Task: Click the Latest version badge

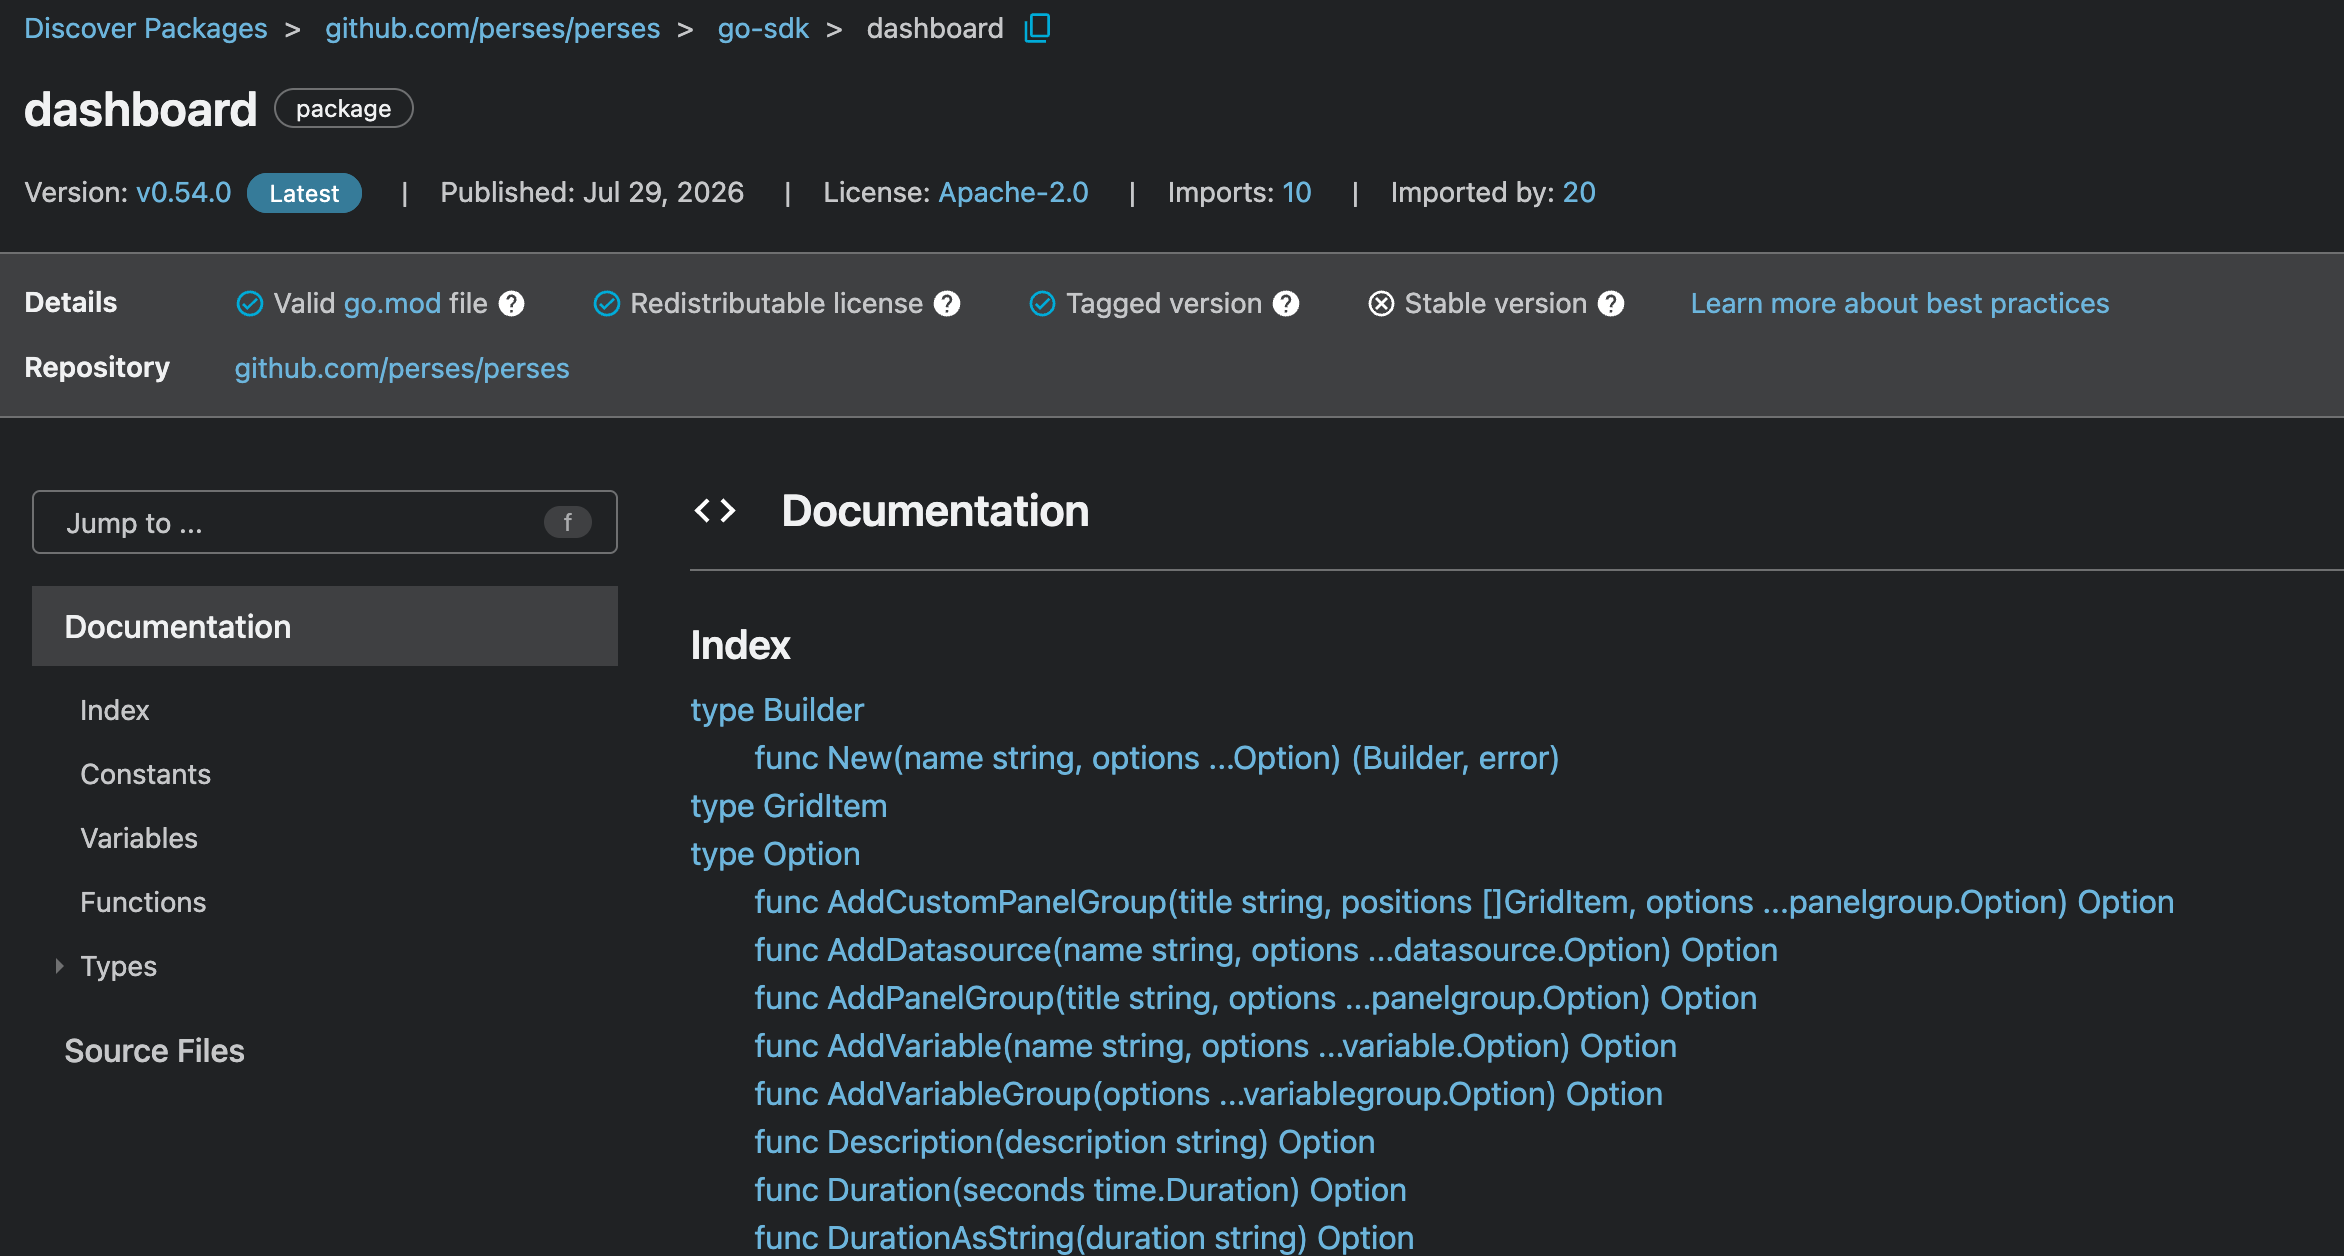Action: point(304,193)
